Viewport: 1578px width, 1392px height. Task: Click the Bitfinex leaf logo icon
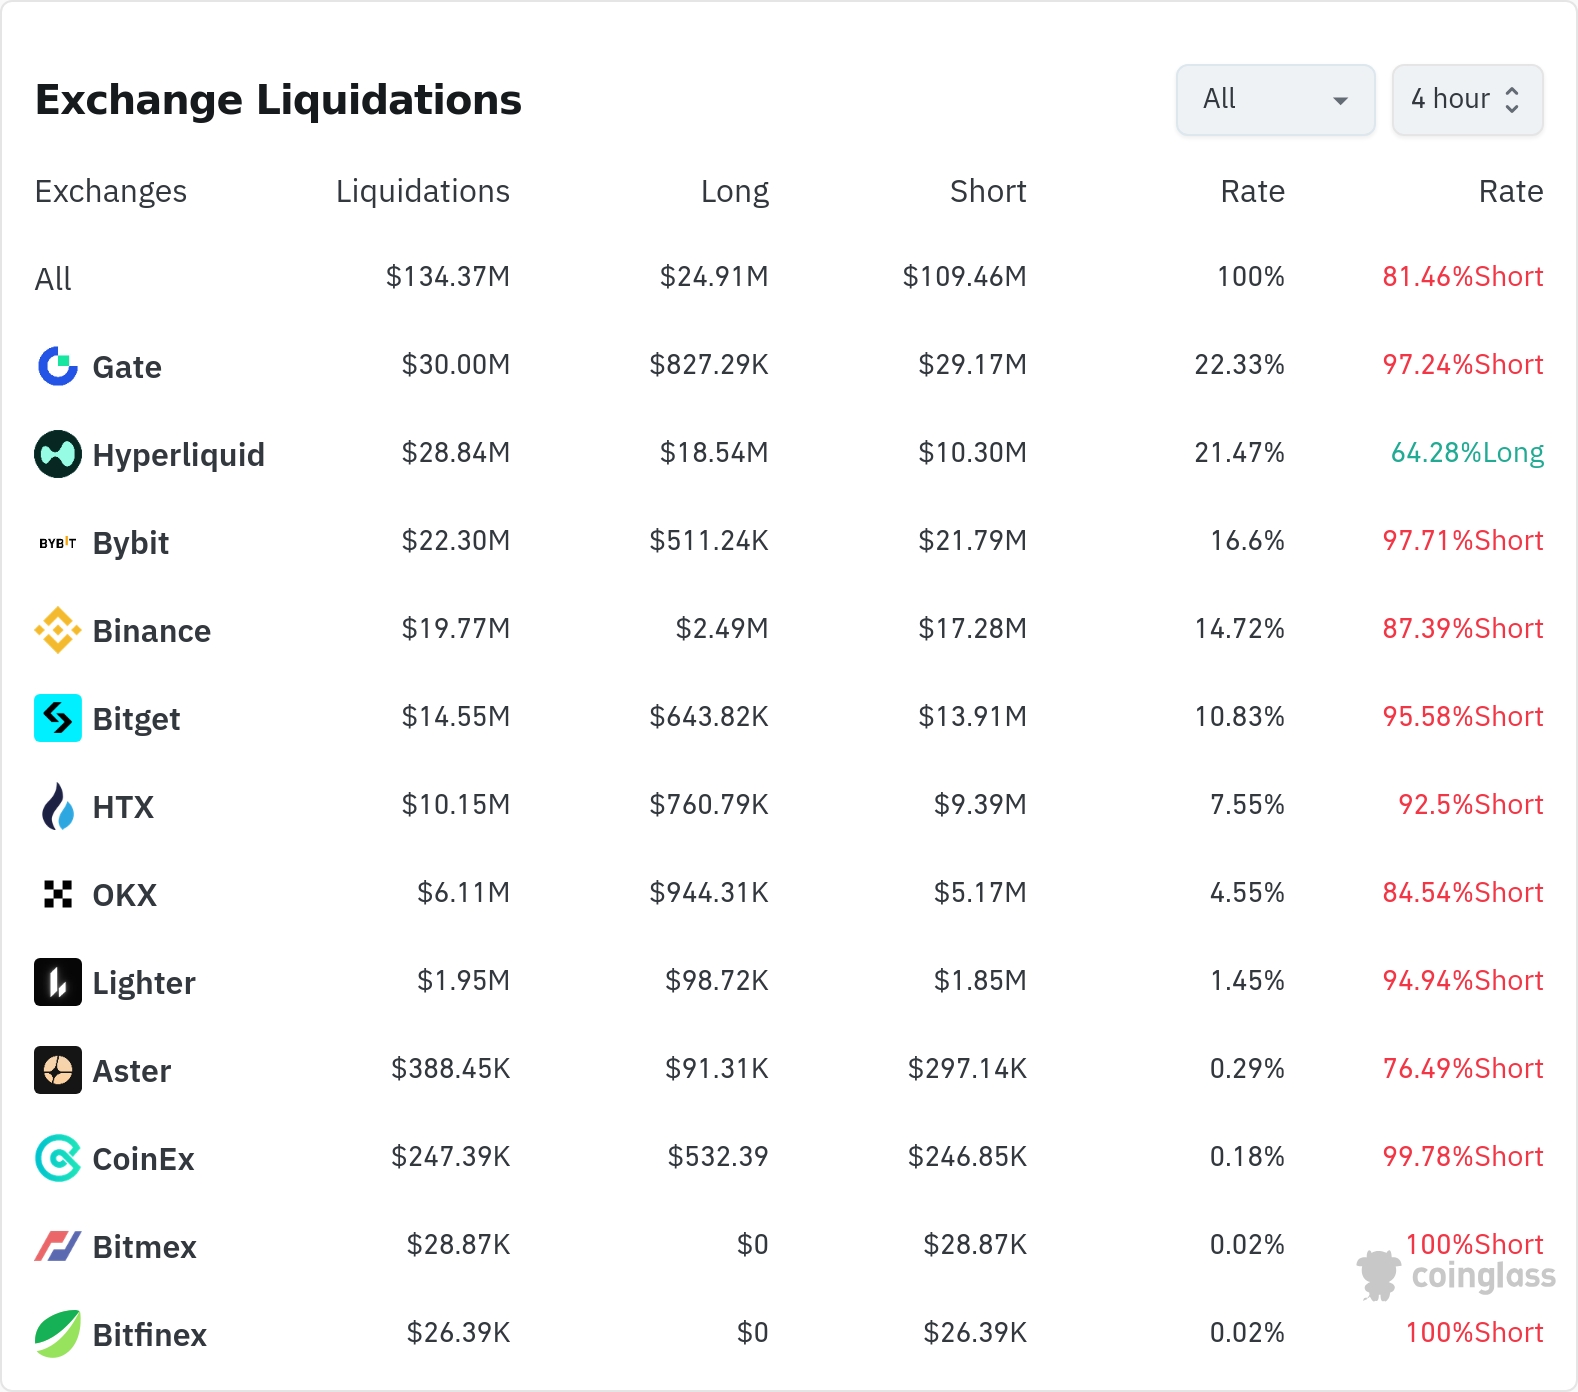(x=58, y=1334)
